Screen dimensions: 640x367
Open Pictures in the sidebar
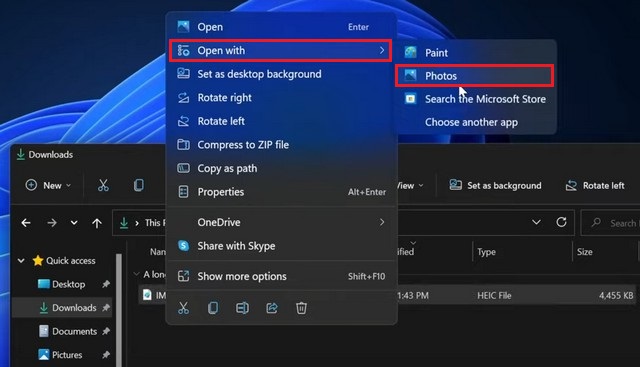point(67,355)
